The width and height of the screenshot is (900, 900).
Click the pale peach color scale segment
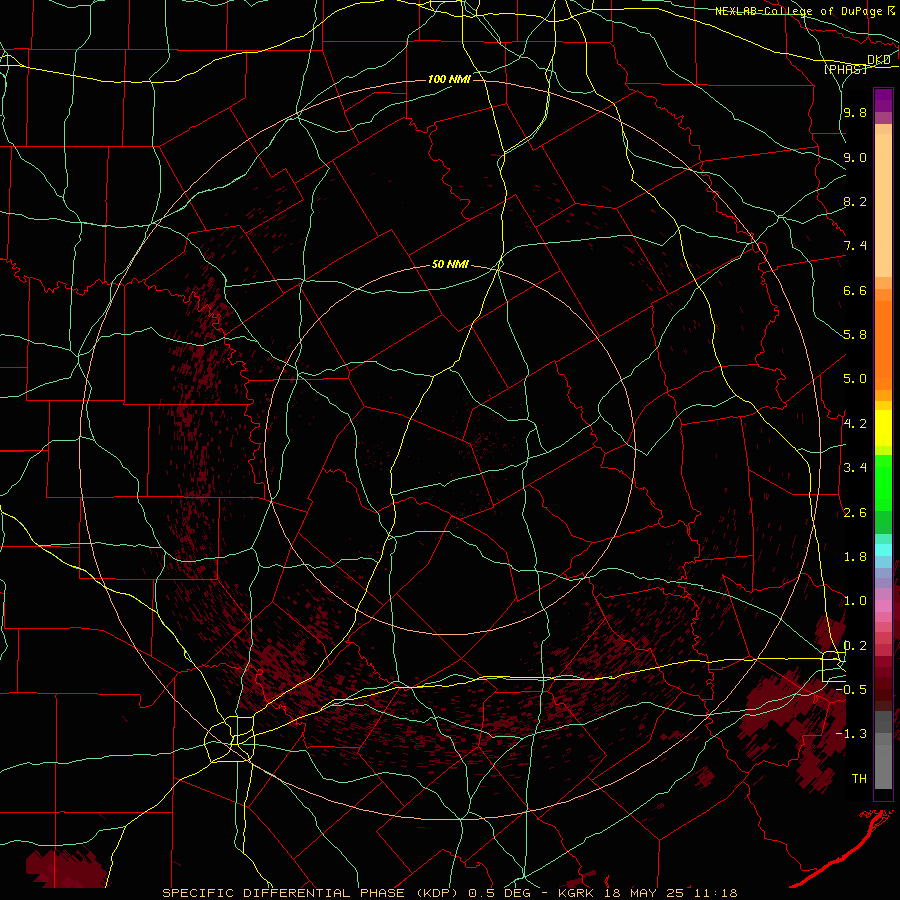[x=883, y=207]
